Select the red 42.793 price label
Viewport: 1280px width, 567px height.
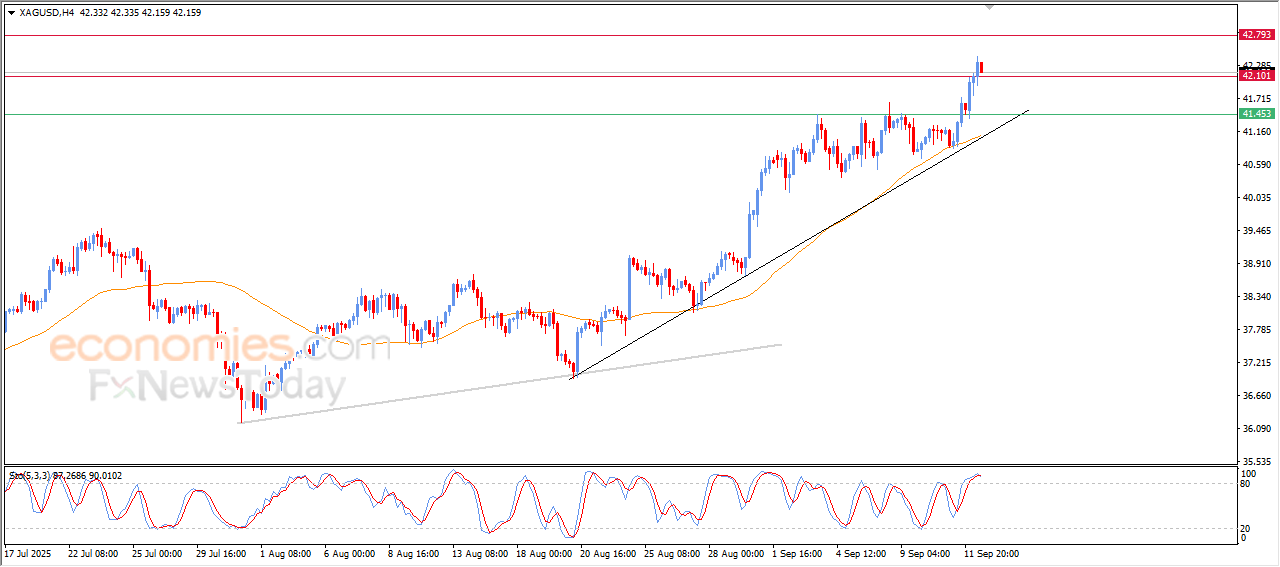point(1256,35)
